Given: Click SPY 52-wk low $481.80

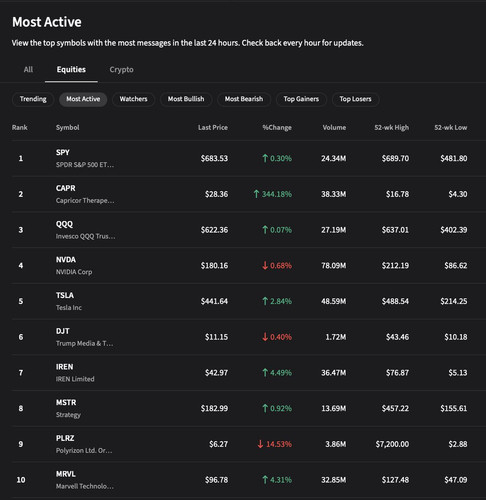Looking at the screenshot, I should pos(454,158).
